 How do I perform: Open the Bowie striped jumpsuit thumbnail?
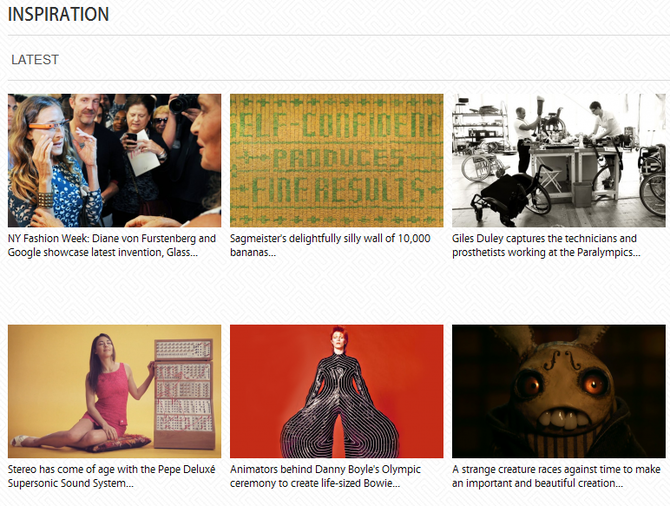337,391
